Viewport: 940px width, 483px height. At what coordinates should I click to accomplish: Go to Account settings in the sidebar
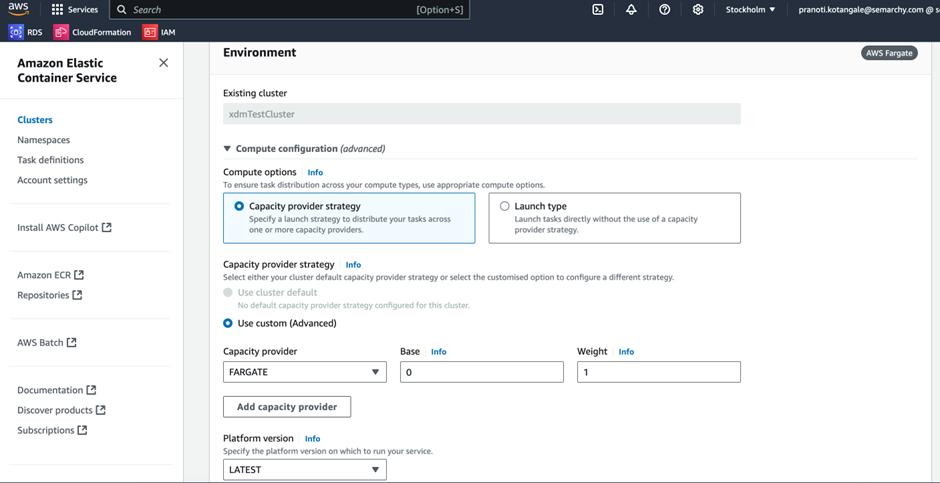tap(52, 180)
